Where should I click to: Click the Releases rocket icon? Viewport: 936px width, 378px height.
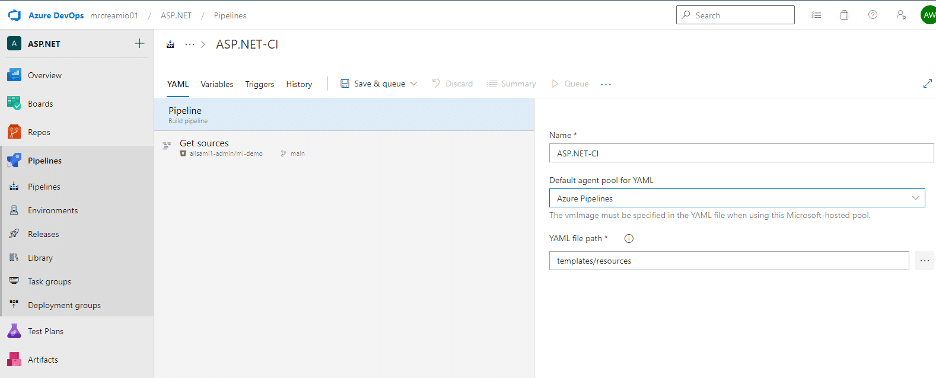tap(14, 234)
